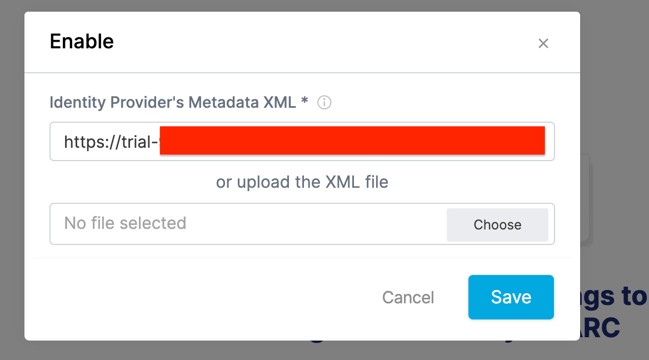Click the "Identity Provider's Metadata XML" label
Viewport: 649px width, 360px height.
pyautogui.click(x=173, y=102)
